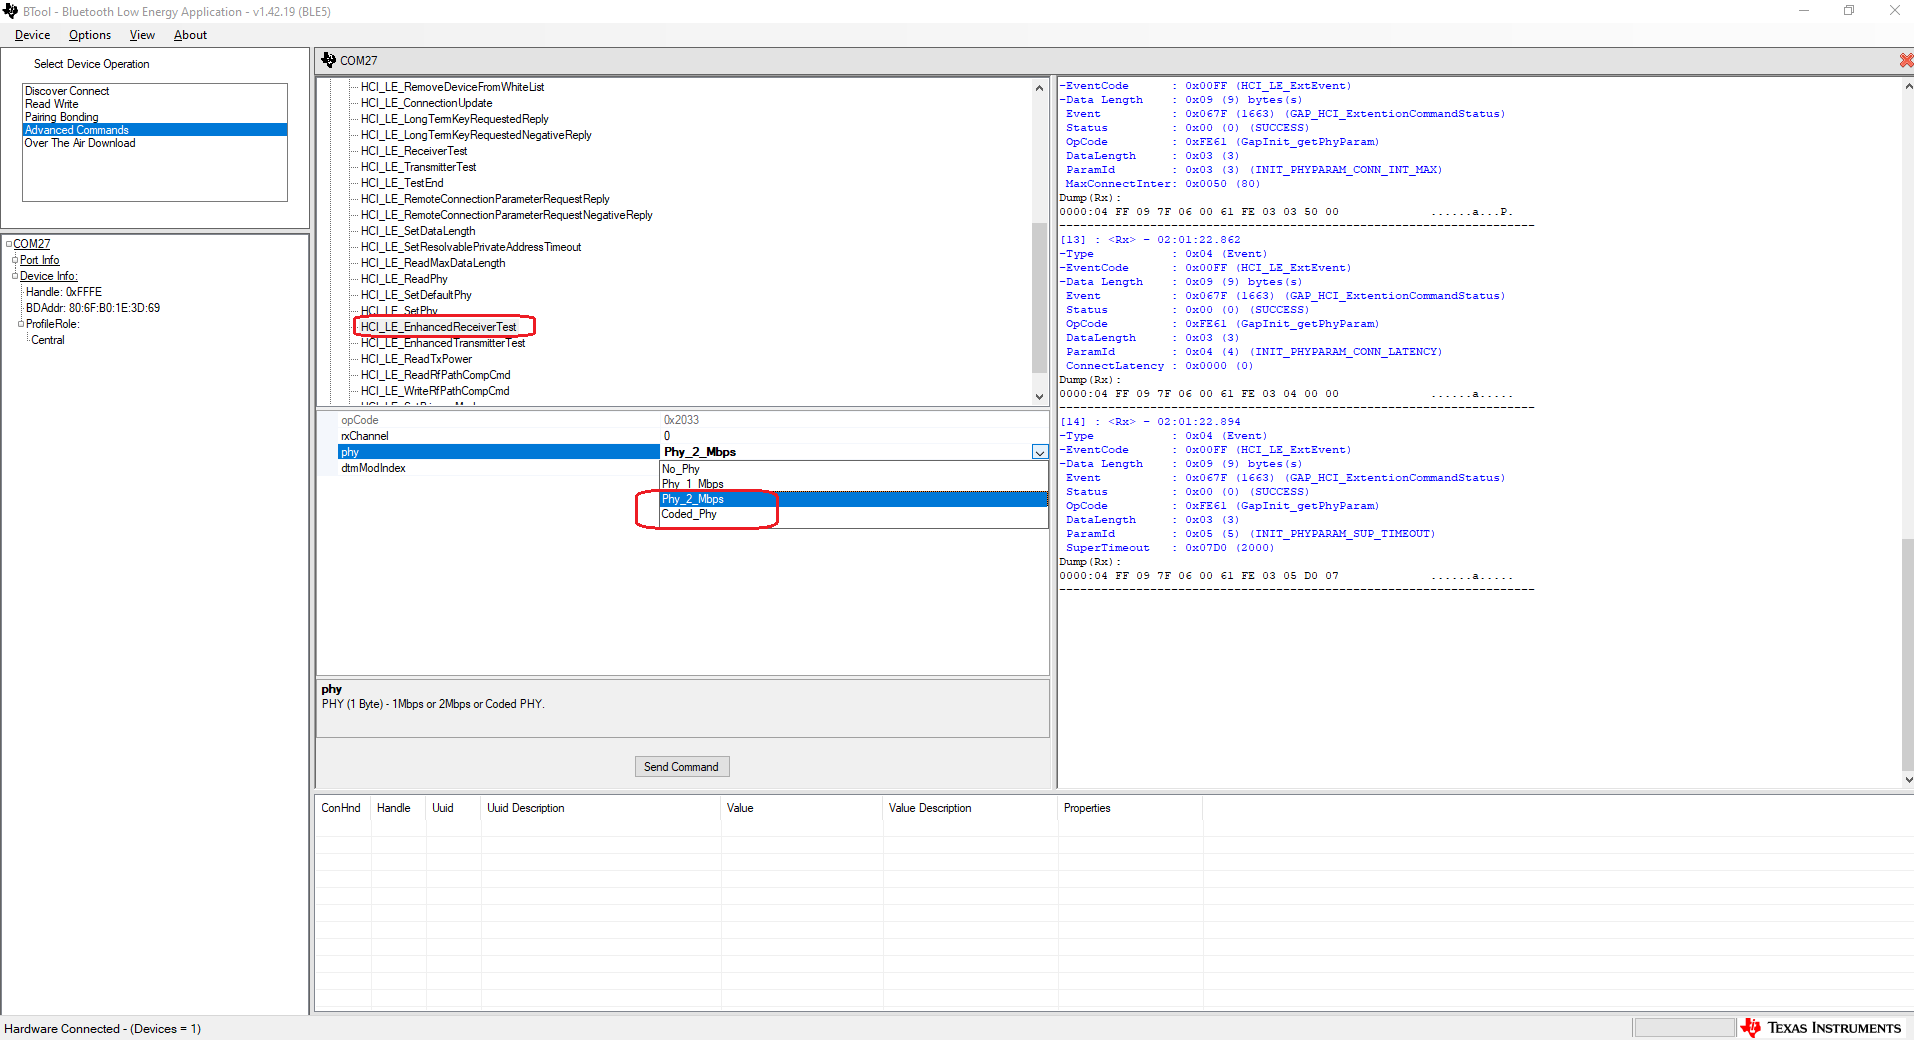Screen dimensions: 1914x1040
Task: Click the Send Command button
Action: pyautogui.click(x=681, y=766)
